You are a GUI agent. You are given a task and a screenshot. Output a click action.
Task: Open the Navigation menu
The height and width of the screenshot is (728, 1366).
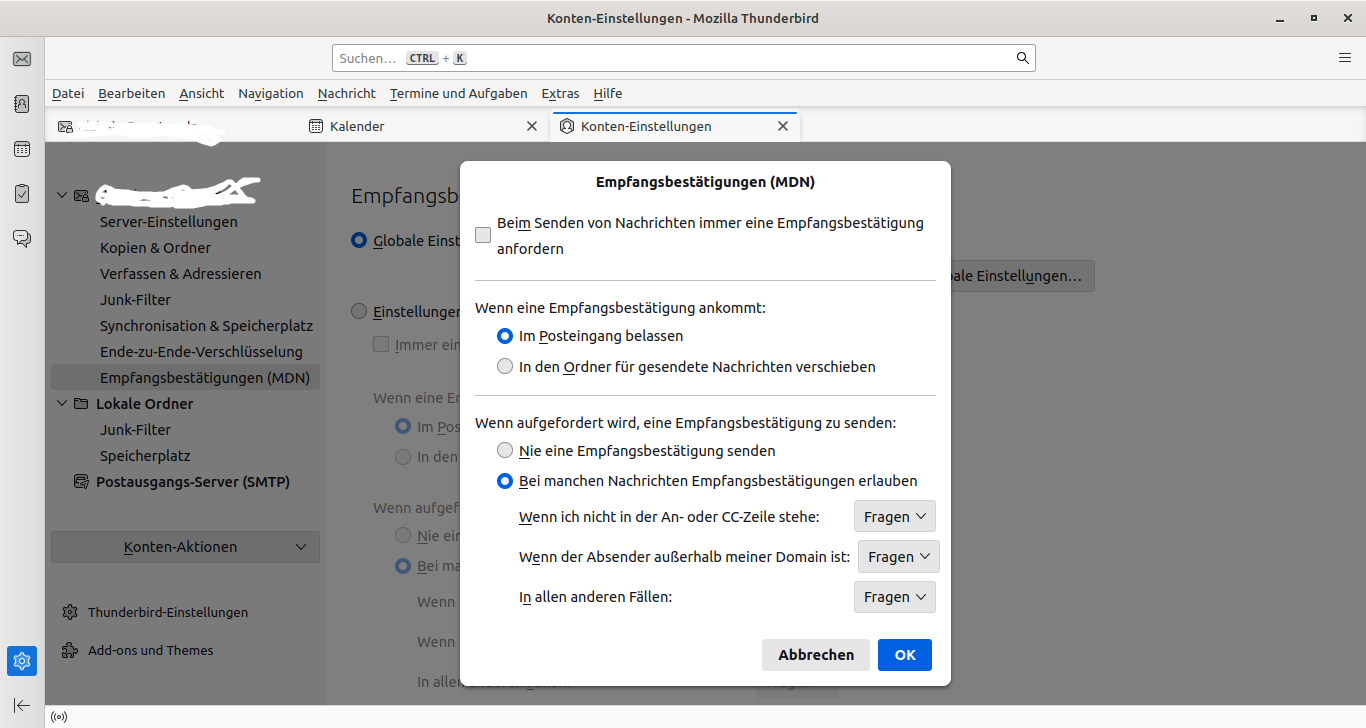pyautogui.click(x=271, y=93)
